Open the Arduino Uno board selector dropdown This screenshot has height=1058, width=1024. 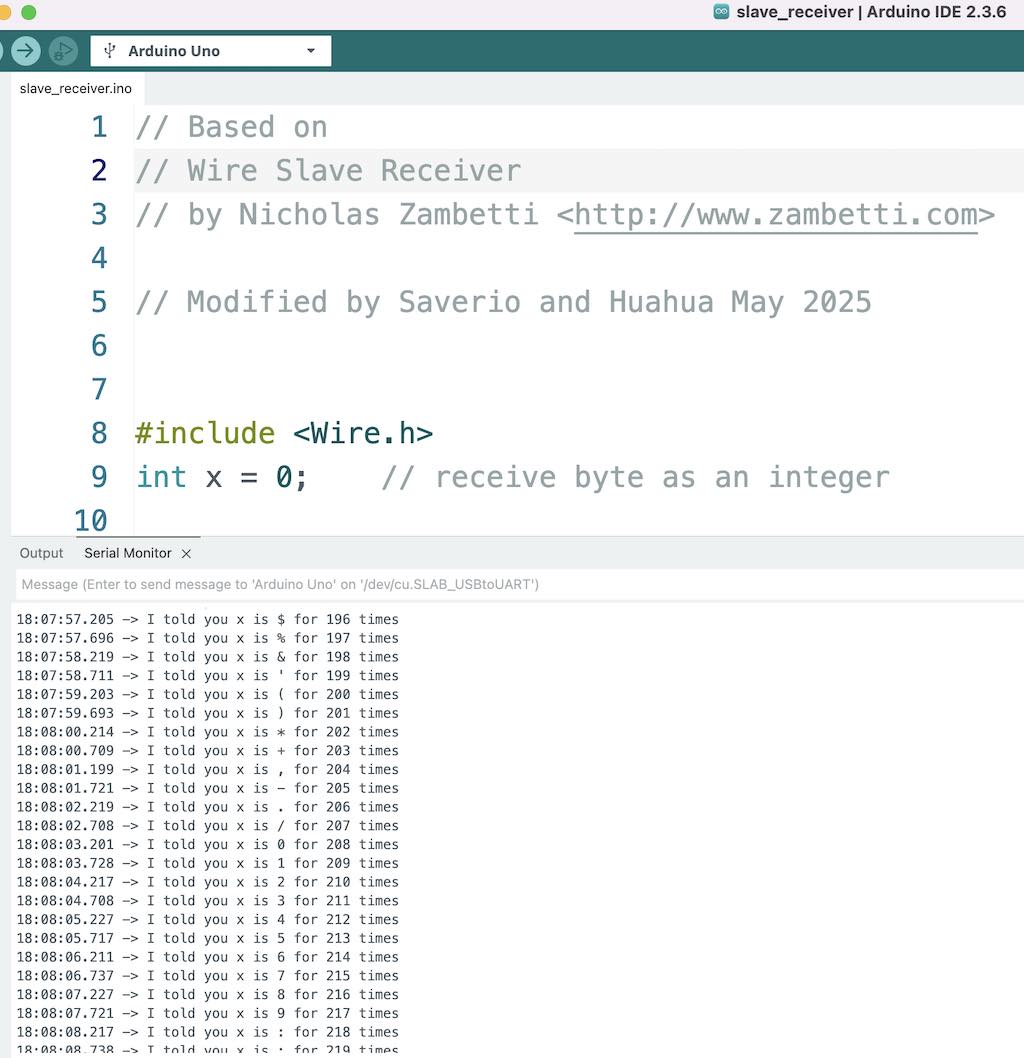coord(210,51)
